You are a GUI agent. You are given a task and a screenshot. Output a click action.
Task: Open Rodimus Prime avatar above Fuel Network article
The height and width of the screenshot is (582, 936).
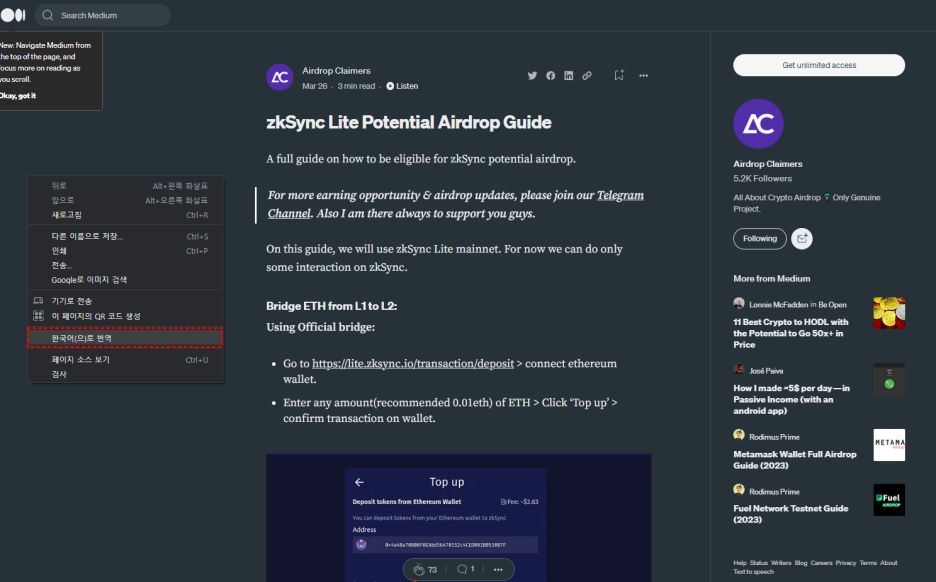[739, 490]
